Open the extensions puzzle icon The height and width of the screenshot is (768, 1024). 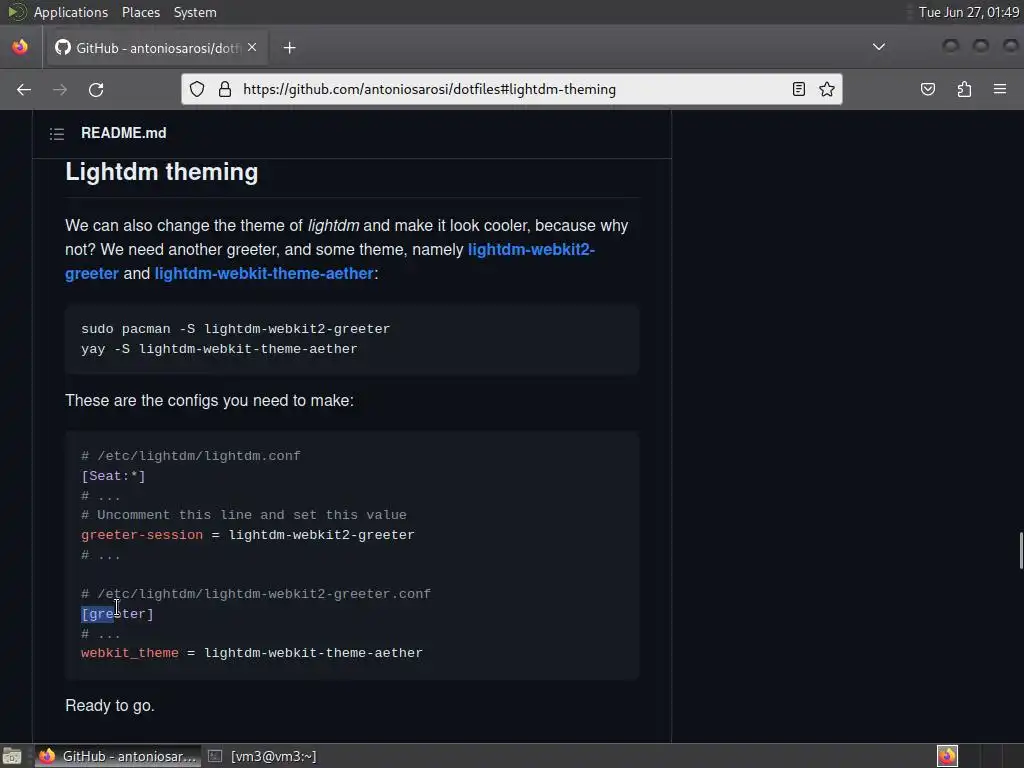[x=964, y=89]
